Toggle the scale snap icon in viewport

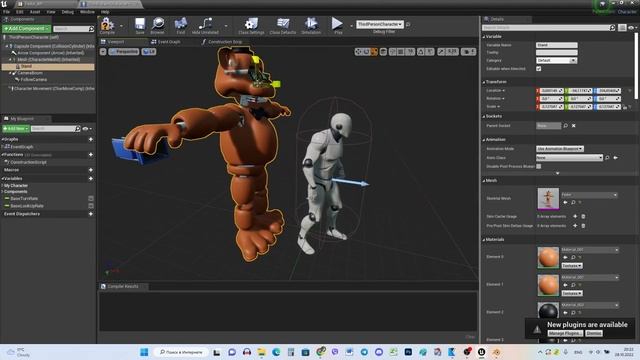pyautogui.click(x=441, y=52)
